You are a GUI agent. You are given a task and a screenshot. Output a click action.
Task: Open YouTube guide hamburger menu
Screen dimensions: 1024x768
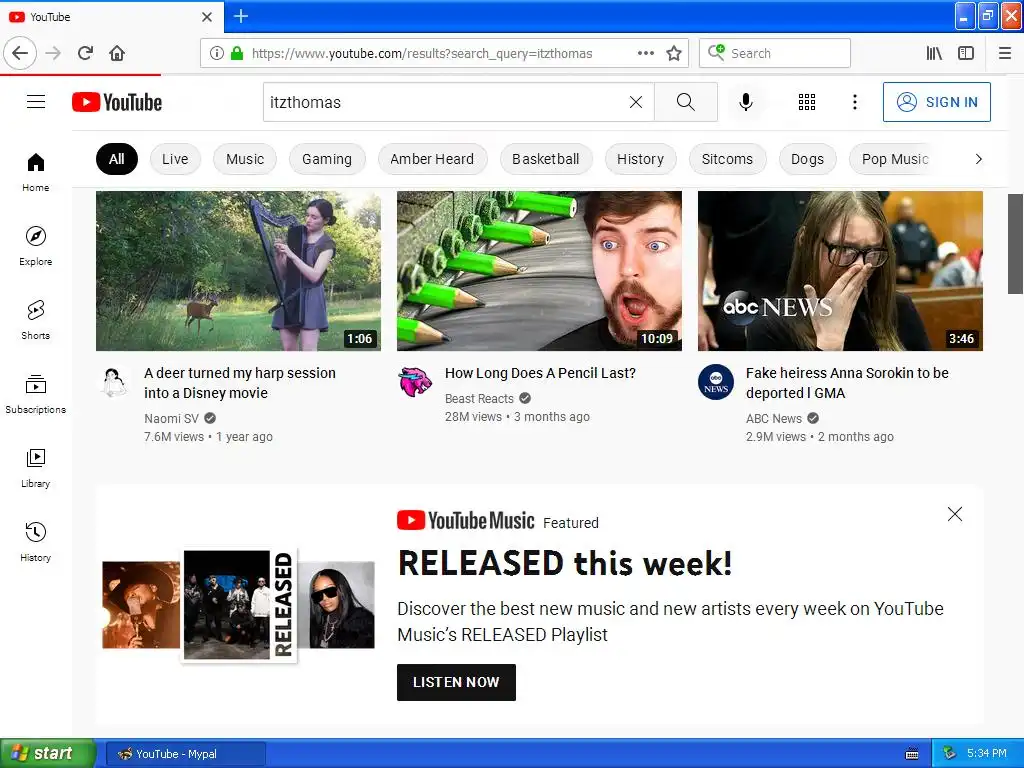point(36,102)
